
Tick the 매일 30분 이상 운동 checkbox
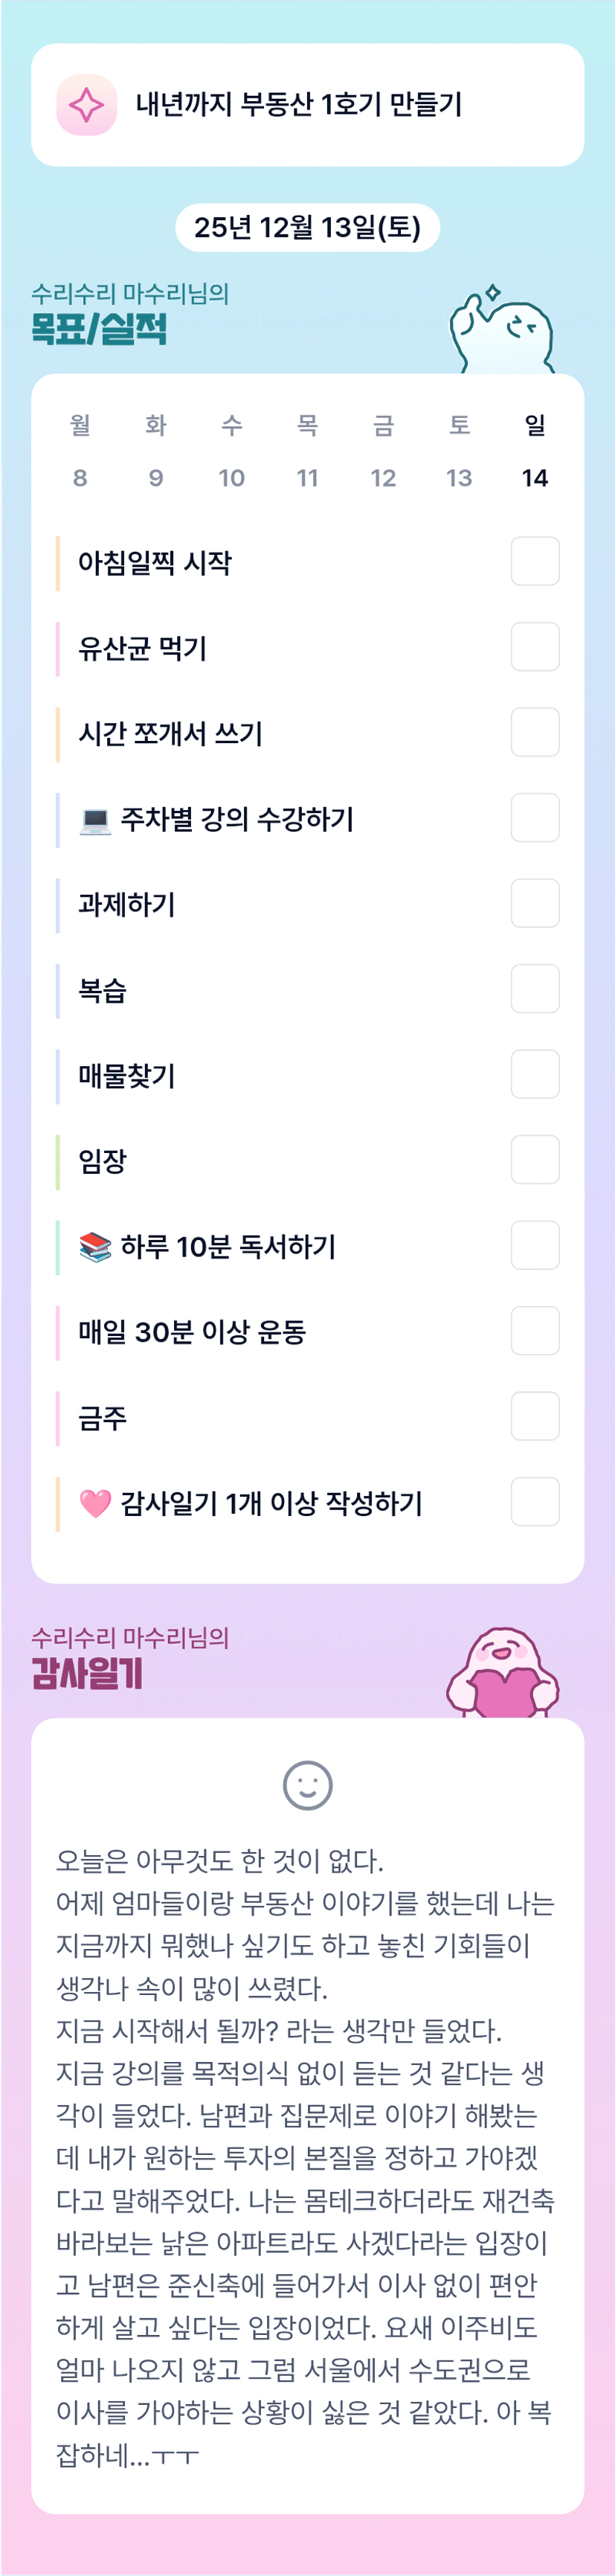point(534,1331)
